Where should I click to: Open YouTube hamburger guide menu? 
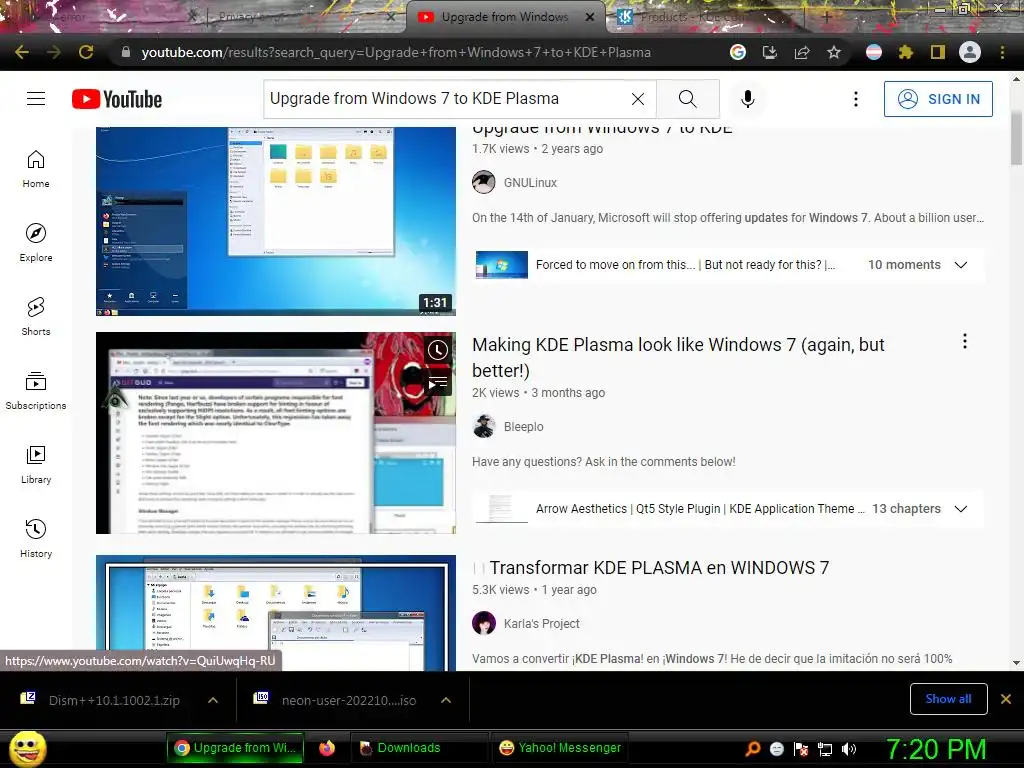coord(36,99)
